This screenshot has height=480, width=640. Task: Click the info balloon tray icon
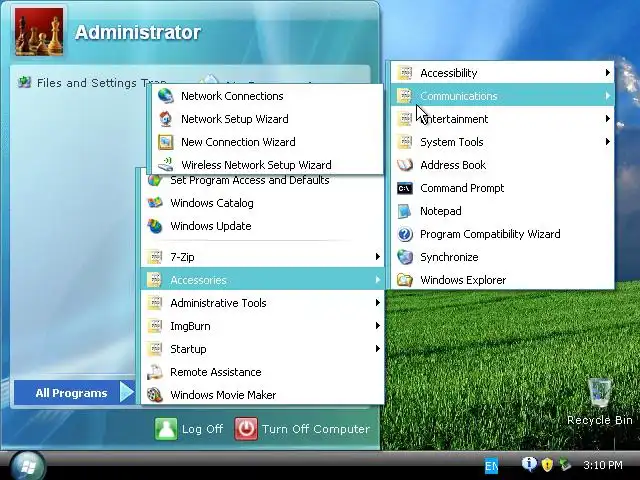[x=529, y=464]
